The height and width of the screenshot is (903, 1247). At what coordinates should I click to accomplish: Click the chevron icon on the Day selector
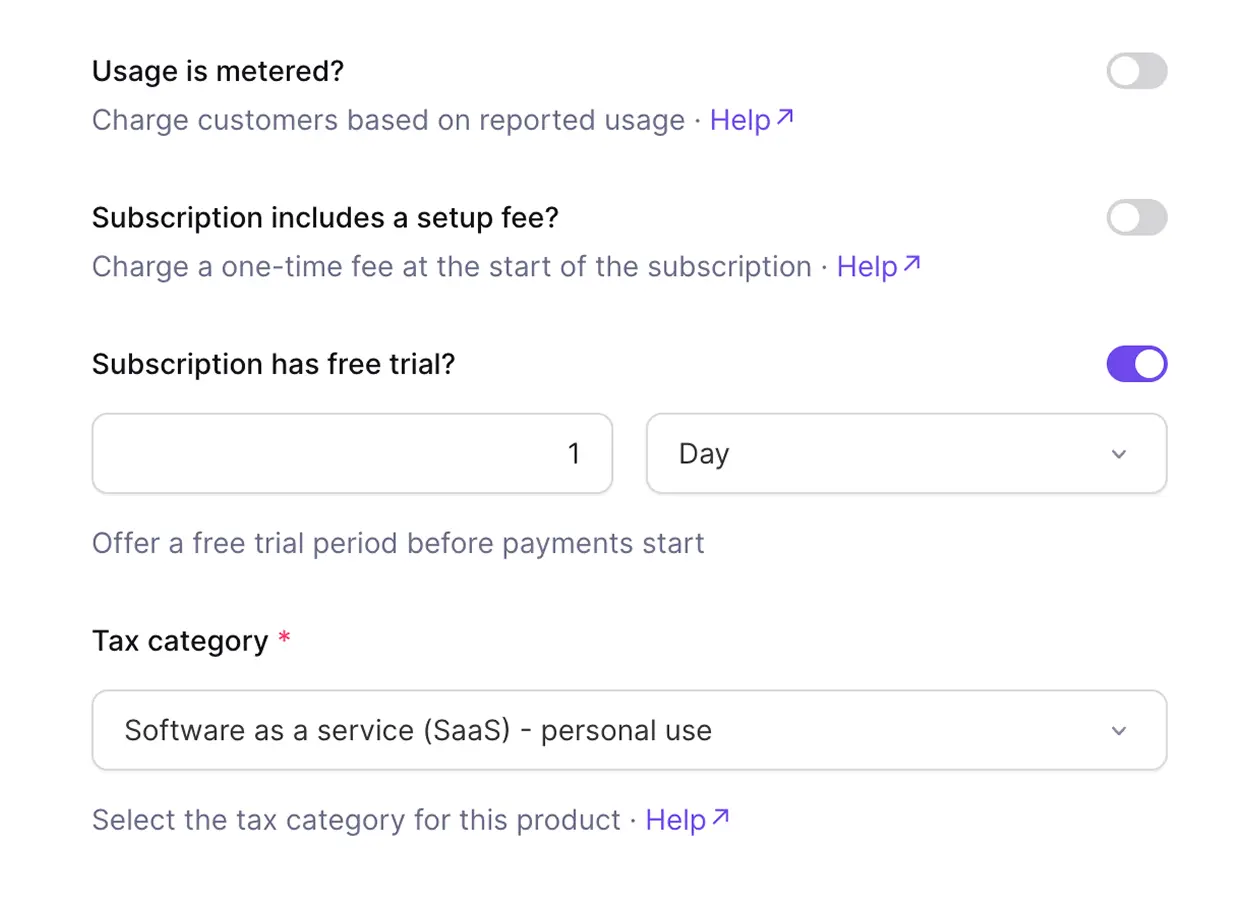tap(1119, 454)
